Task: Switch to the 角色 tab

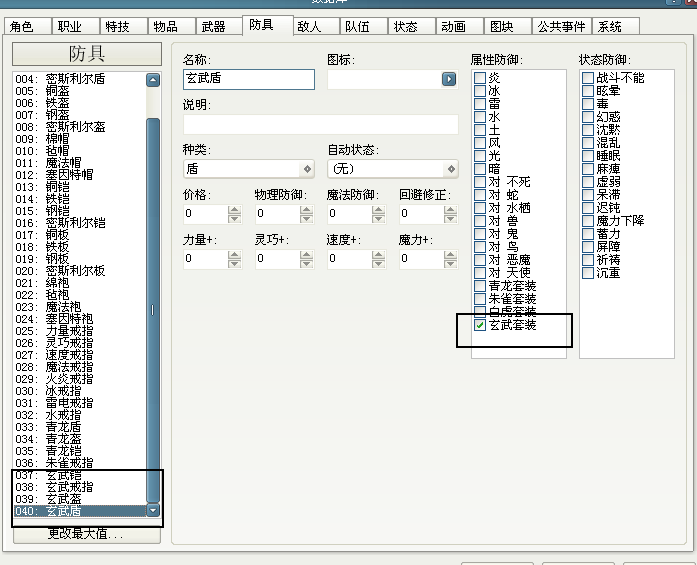Action: click(28, 26)
